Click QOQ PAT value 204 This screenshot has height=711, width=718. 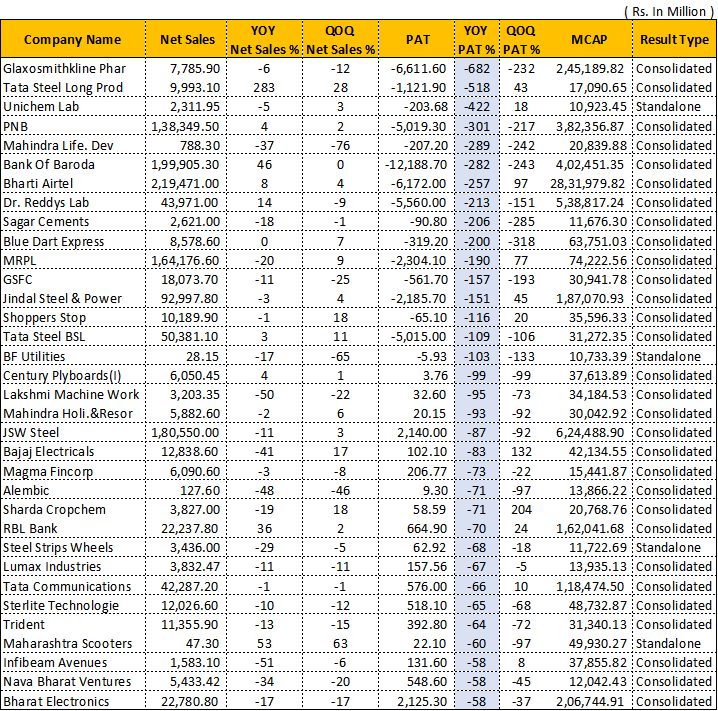(x=521, y=510)
